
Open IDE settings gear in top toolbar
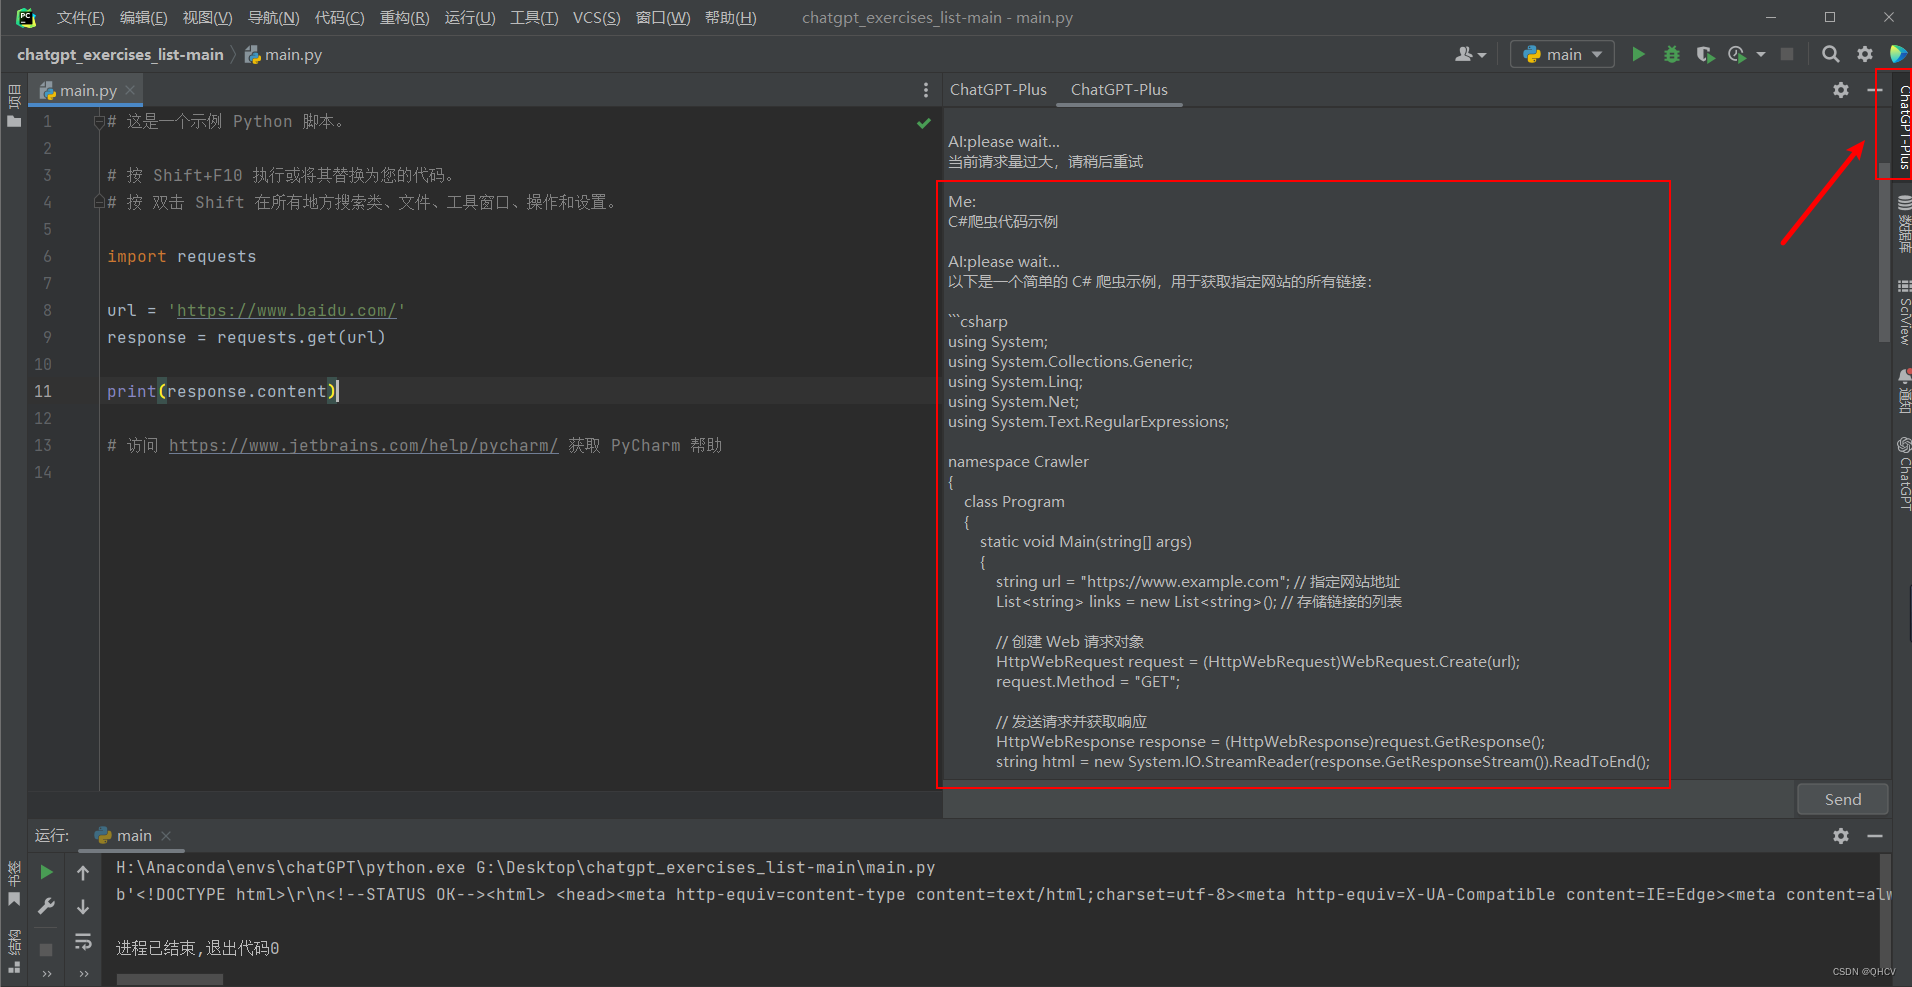1865,54
